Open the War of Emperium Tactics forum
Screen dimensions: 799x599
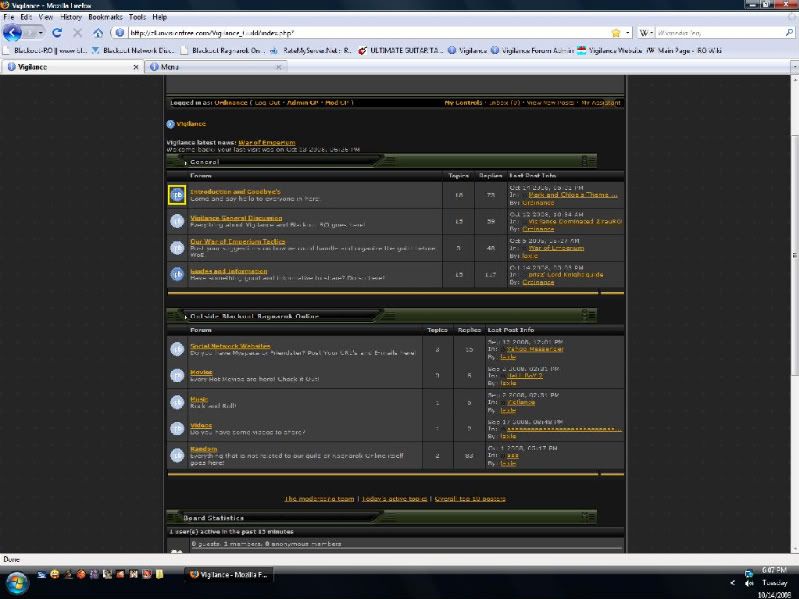(237, 241)
